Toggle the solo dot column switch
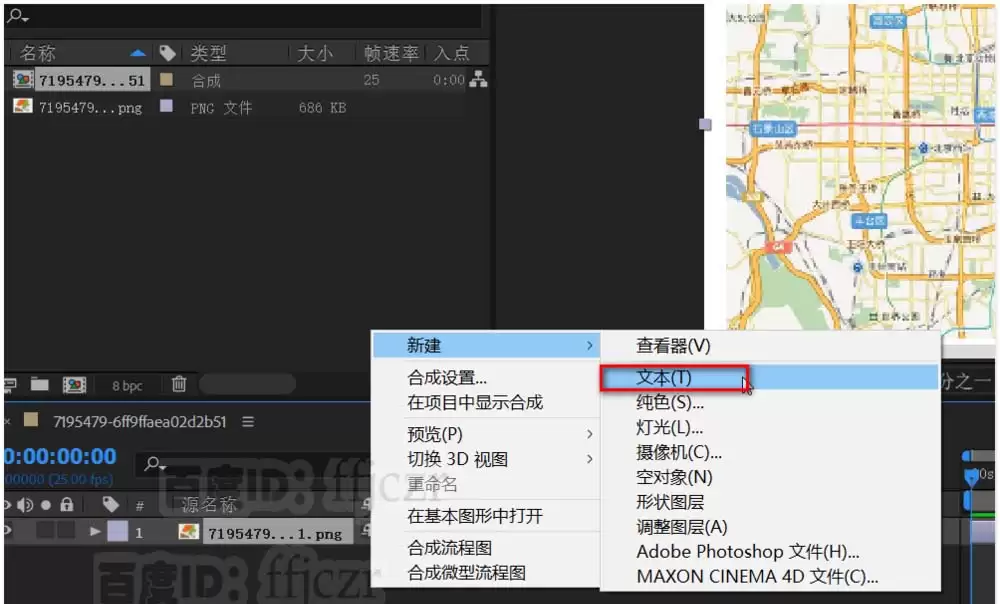1000x604 pixels. pyautogui.click(x=46, y=505)
